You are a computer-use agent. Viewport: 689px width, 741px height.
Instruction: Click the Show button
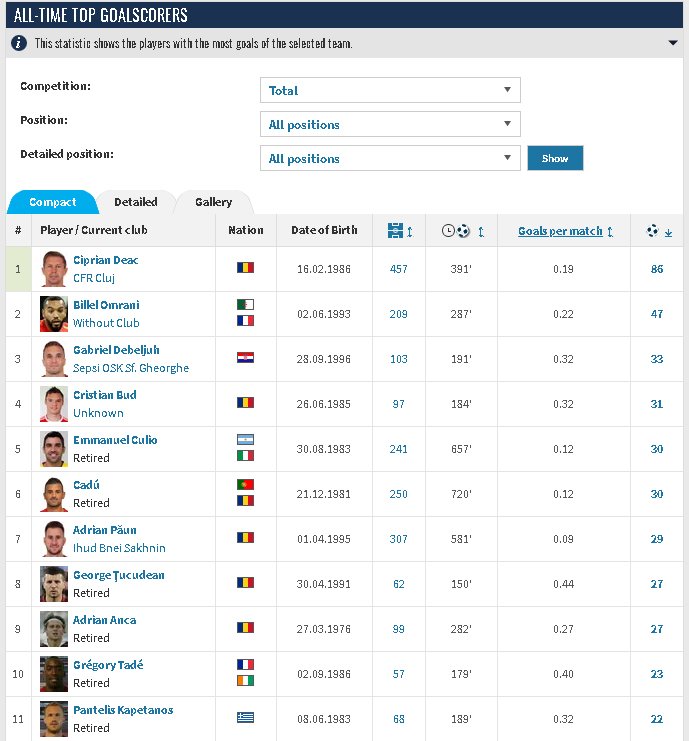[555, 158]
